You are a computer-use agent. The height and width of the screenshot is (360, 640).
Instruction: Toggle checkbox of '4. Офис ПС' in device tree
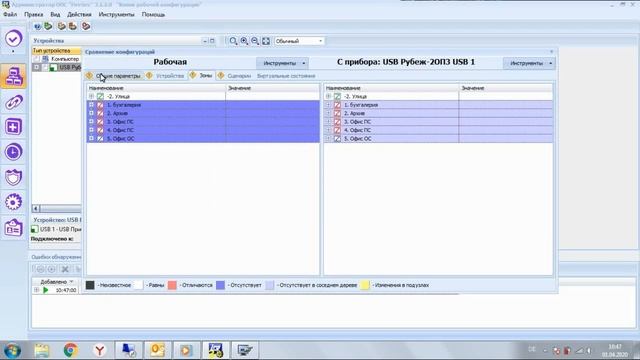pyautogui.click(x=338, y=130)
